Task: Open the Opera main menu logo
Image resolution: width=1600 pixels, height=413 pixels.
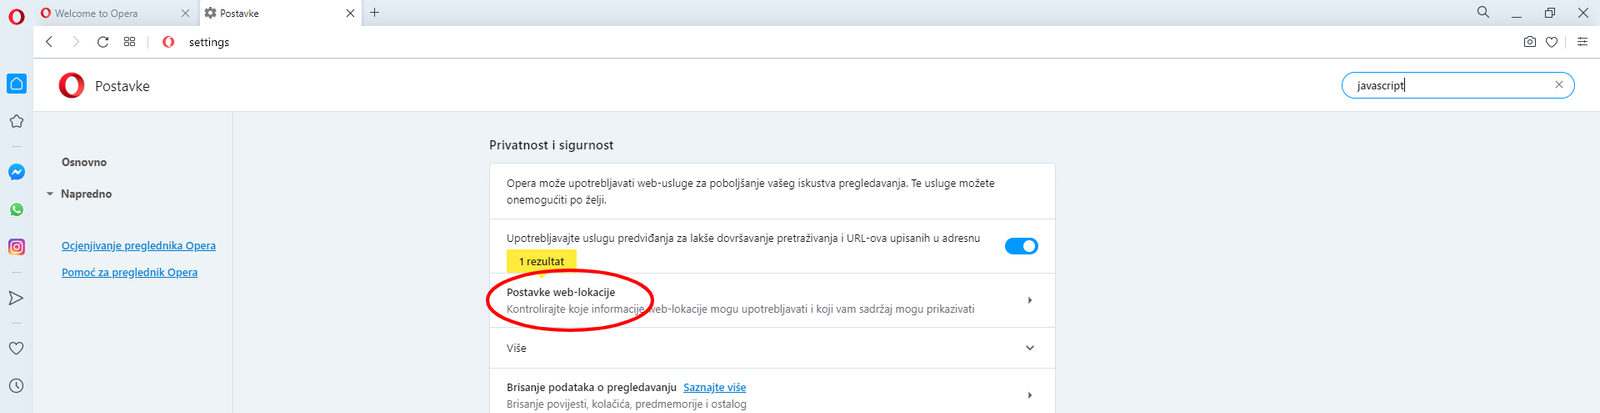Action: (x=16, y=16)
